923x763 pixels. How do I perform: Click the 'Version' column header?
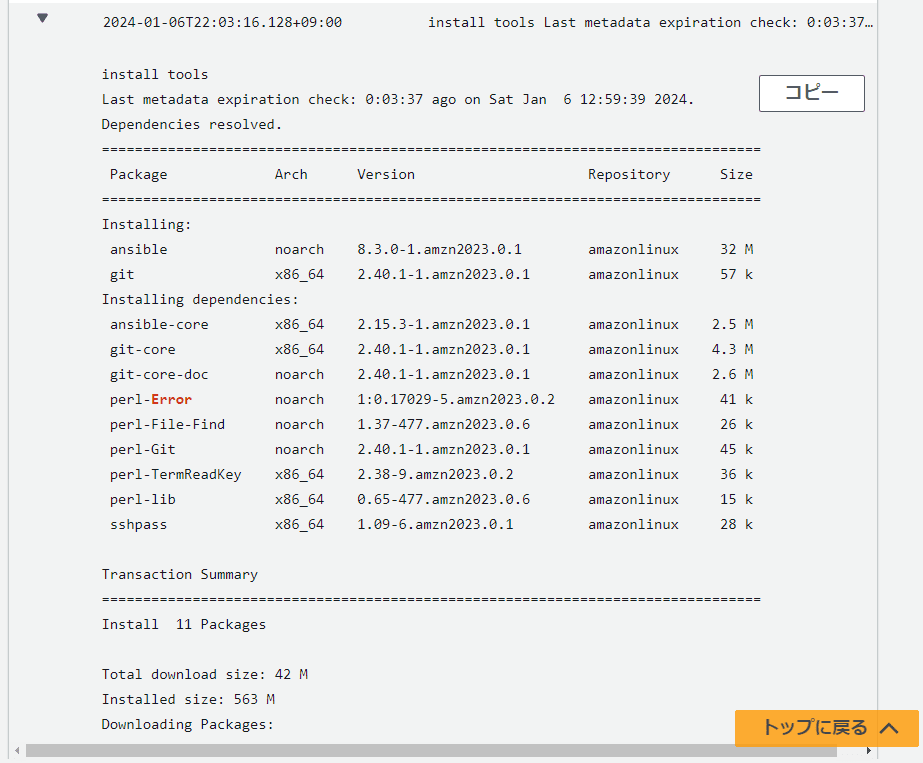[386, 175]
